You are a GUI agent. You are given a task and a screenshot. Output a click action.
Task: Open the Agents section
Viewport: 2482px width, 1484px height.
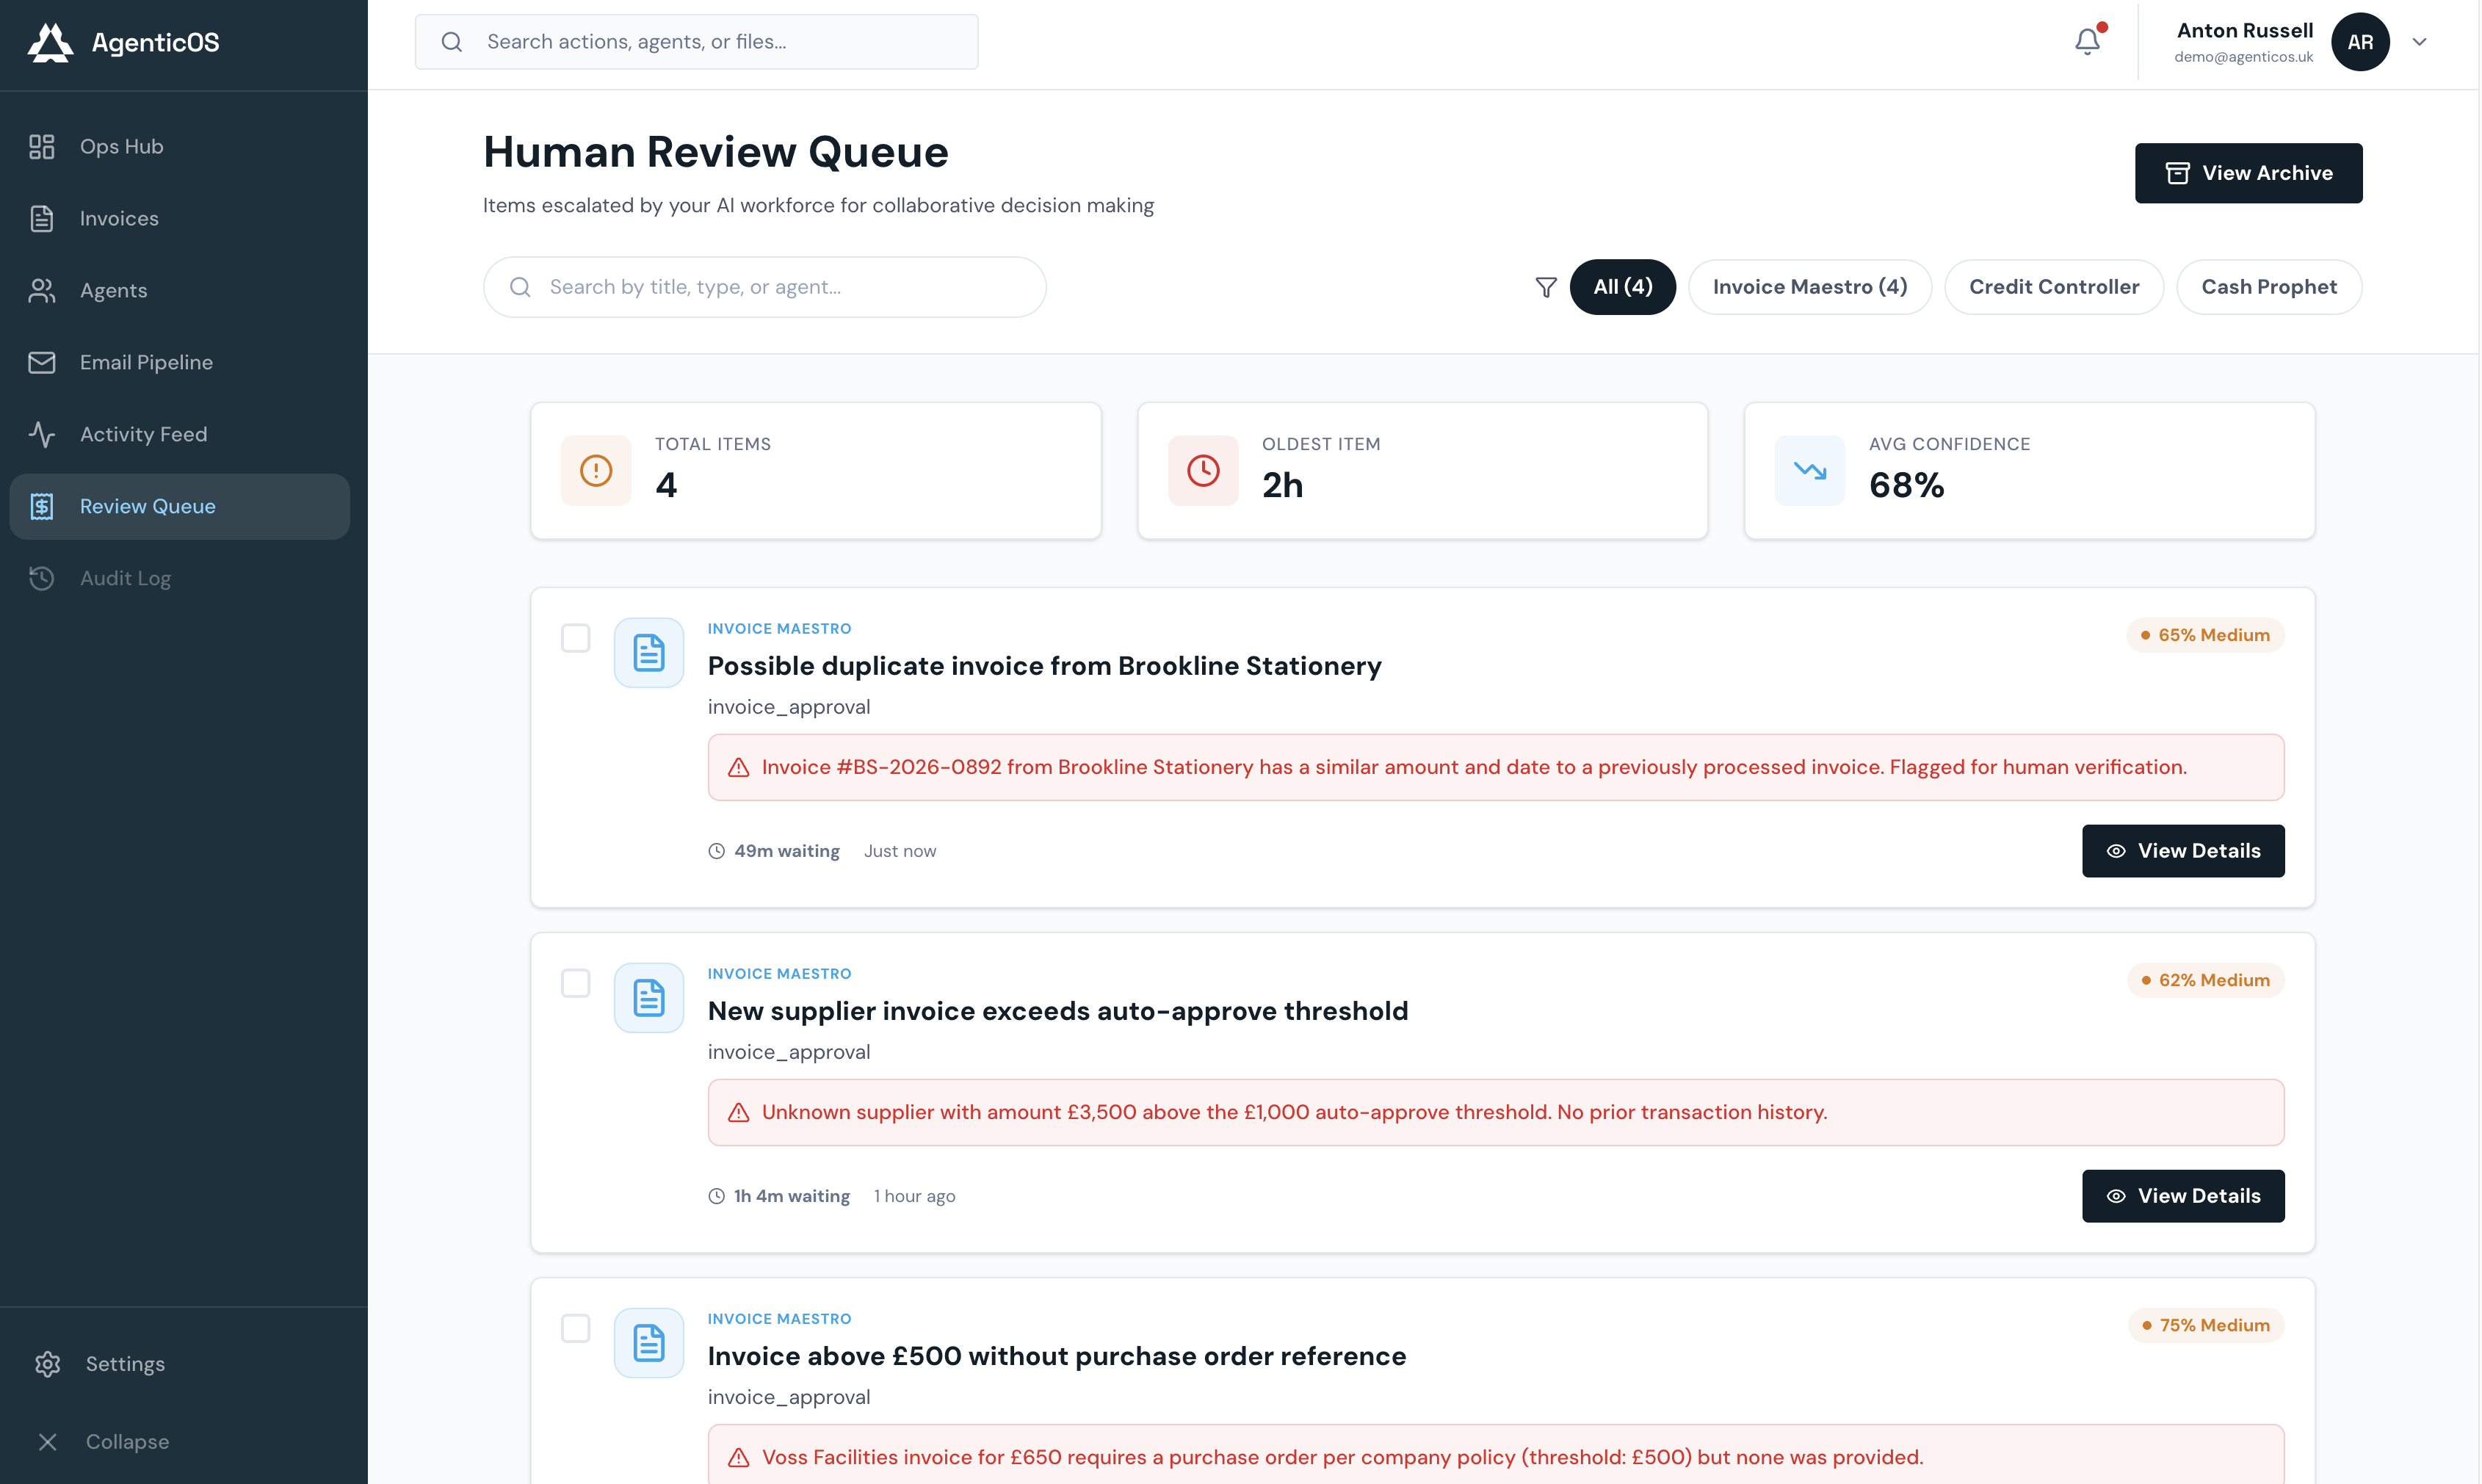180,291
